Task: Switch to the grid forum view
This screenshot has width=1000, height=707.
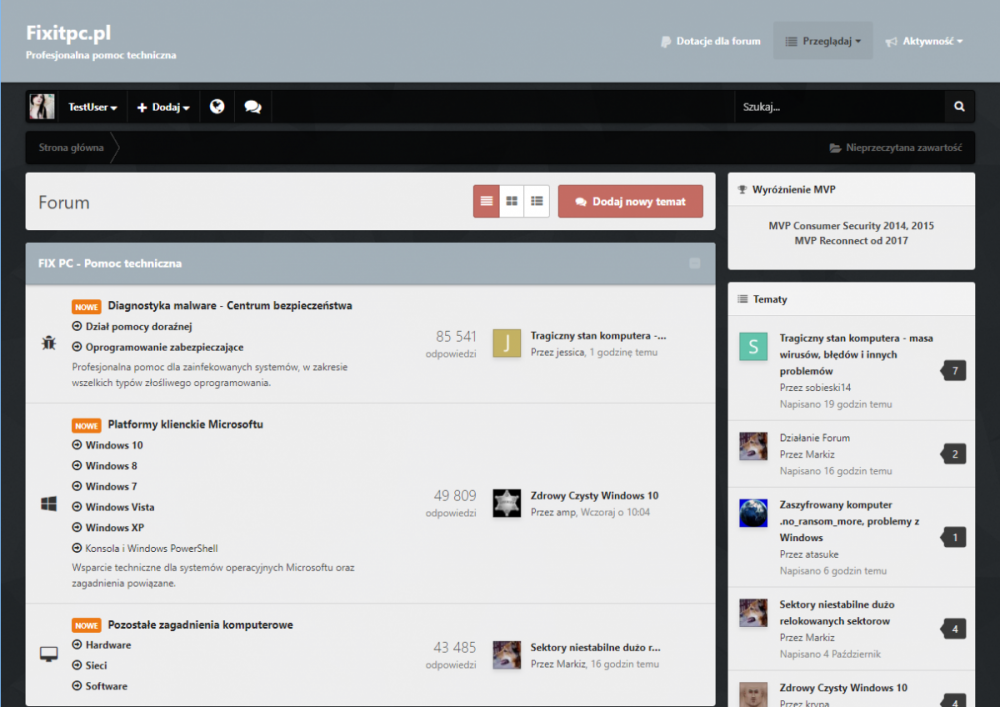Action: tap(512, 201)
